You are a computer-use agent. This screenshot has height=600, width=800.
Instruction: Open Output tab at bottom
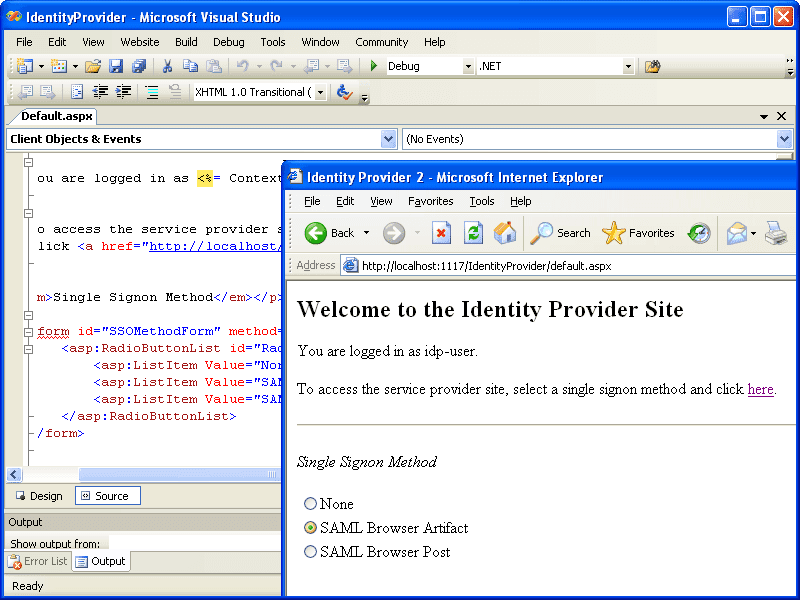pyautogui.click(x=101, y=561)
